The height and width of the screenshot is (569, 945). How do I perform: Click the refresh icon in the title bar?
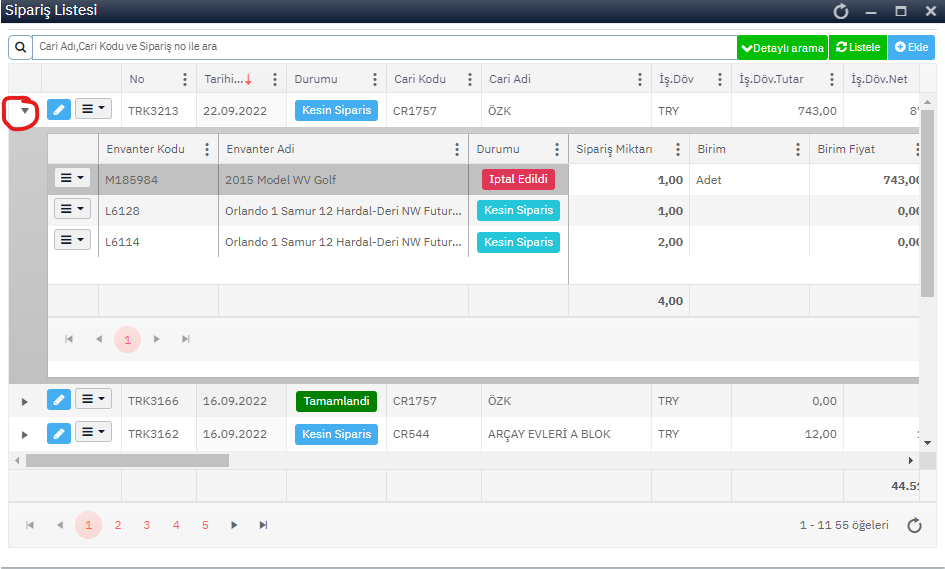point(841,12)
